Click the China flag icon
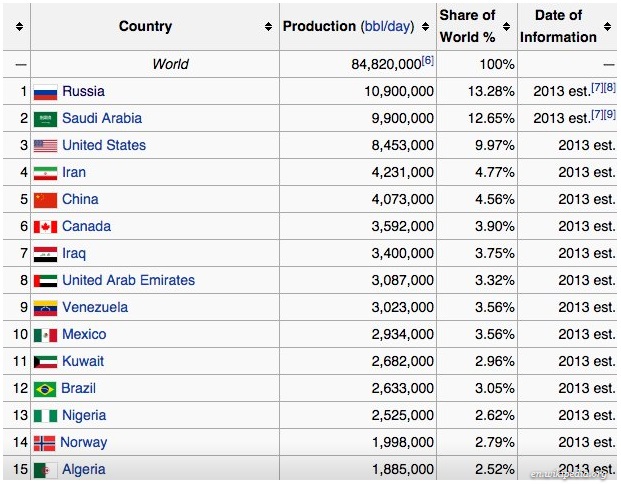621x484 pixels. 45,200
